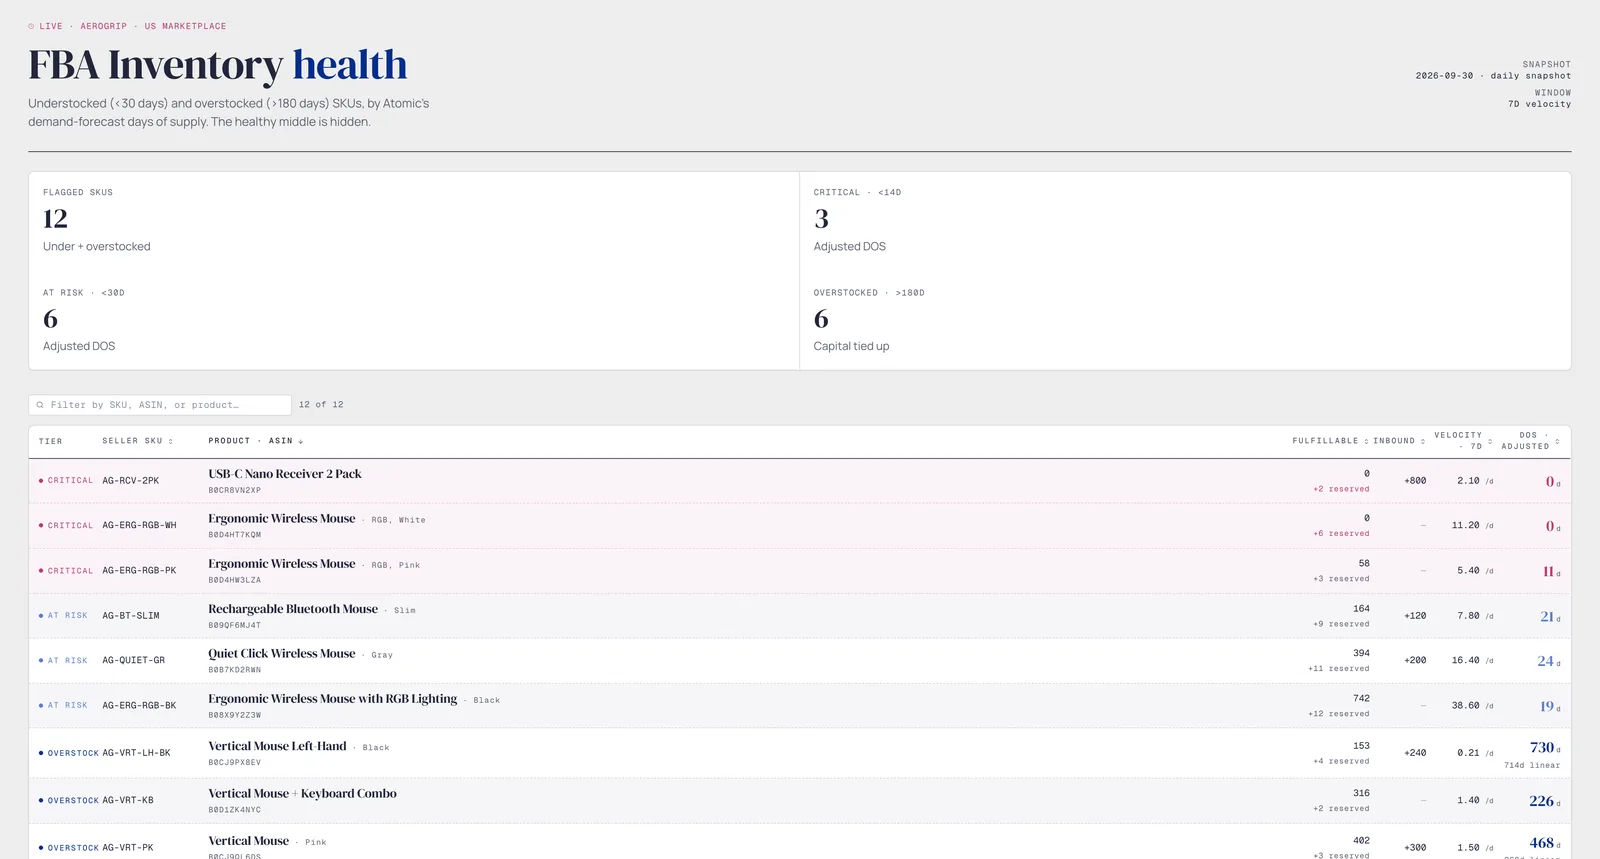This screenshot has width=1600, height=859.
Task: Click the 24d adjusted DOS value
Action: (x=1549, y=661)
